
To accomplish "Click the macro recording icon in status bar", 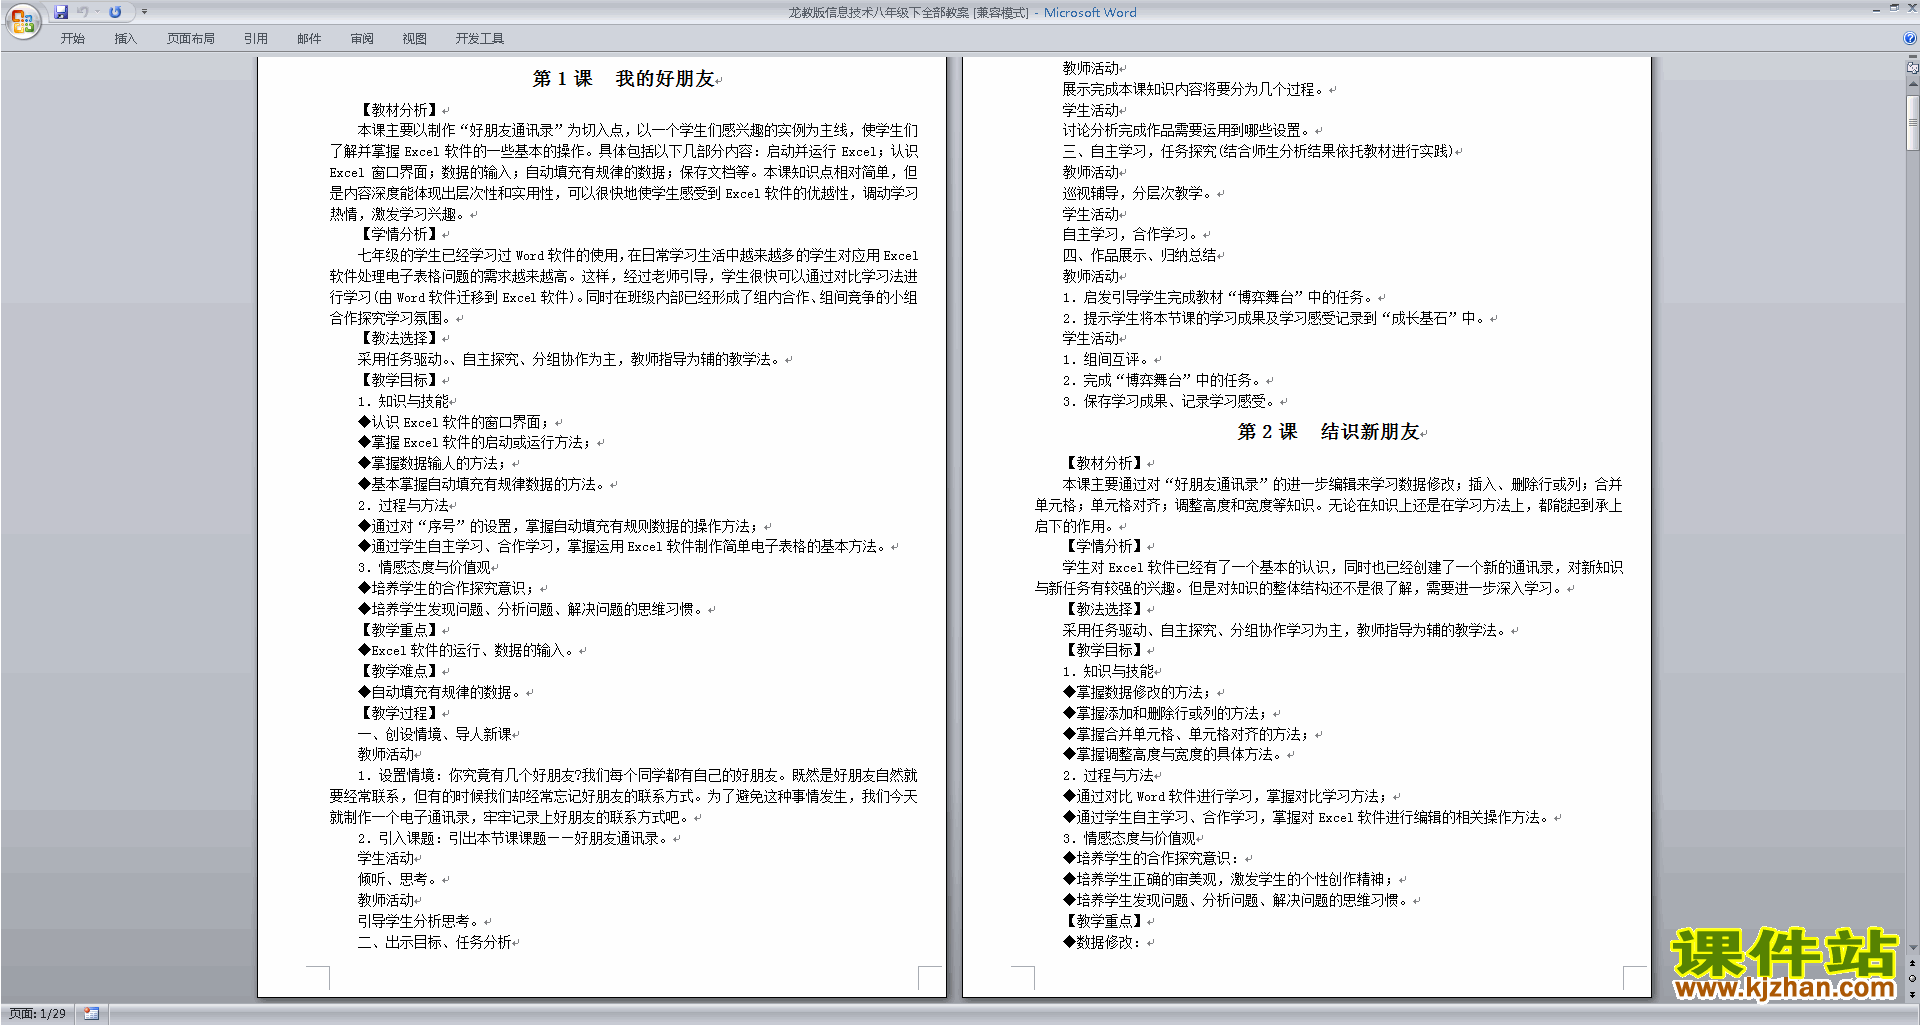I will [x=92, y=1014].
